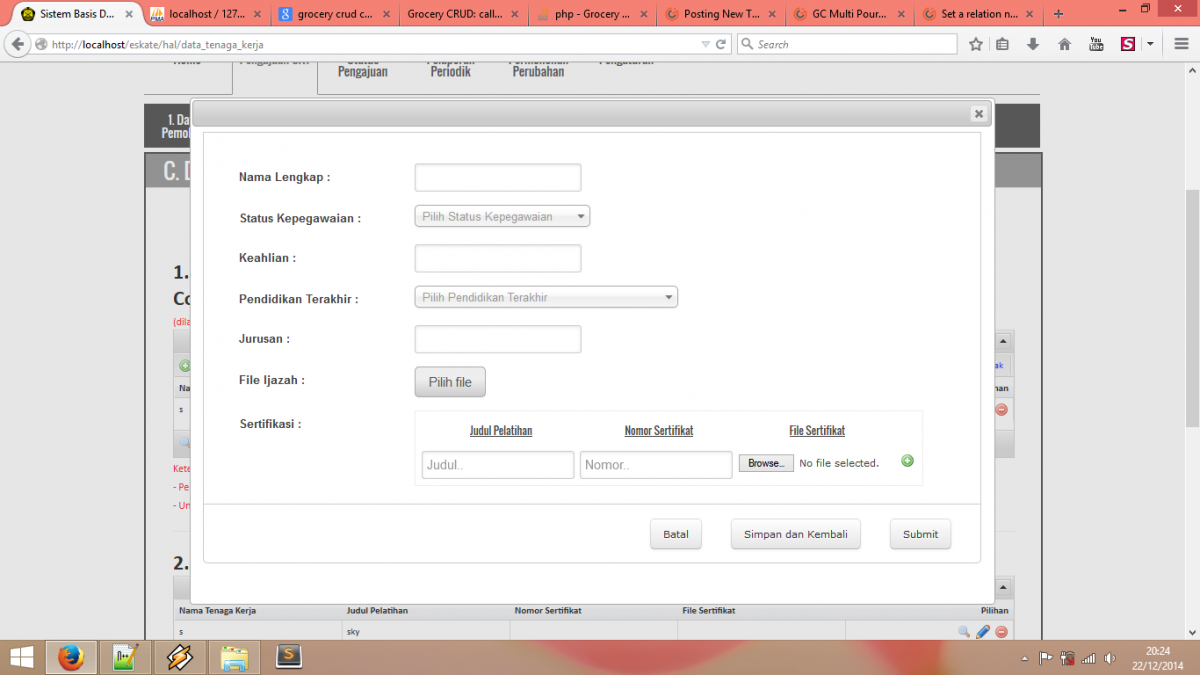Switch to the Grocery CRUD: call... tab
This screenshot has width=1200, height=675.
pos(462,14)
